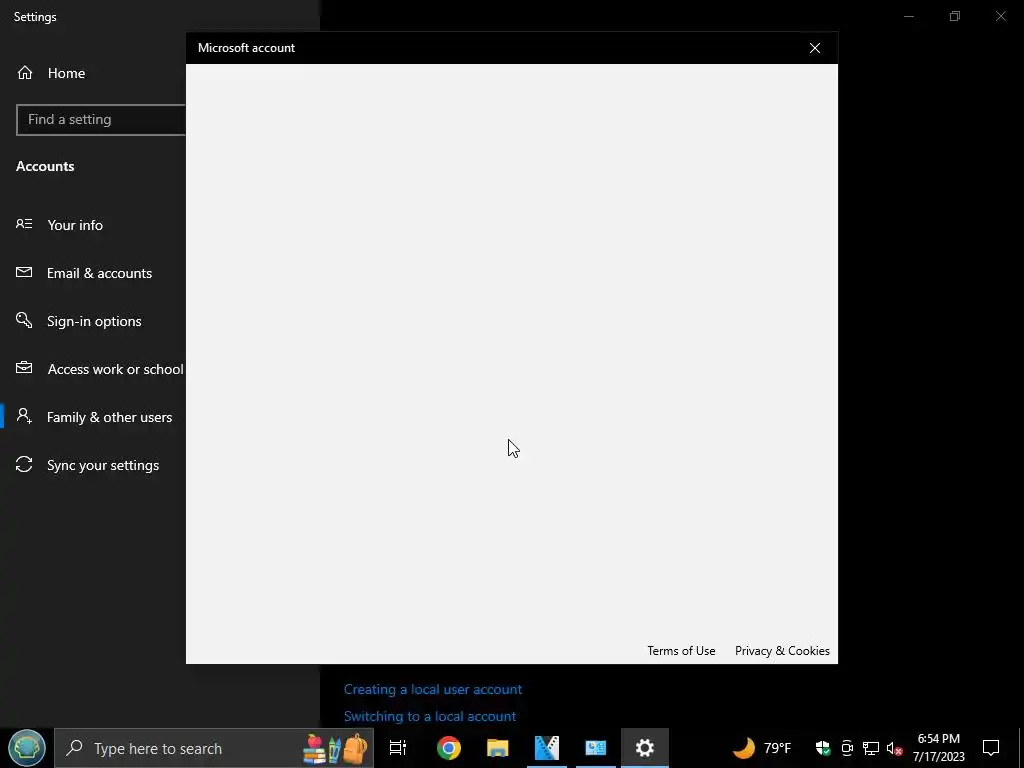The width and height of the screenshot is (1024, 768).
Task: Open the 79°F weather widget
Action: 761,748
